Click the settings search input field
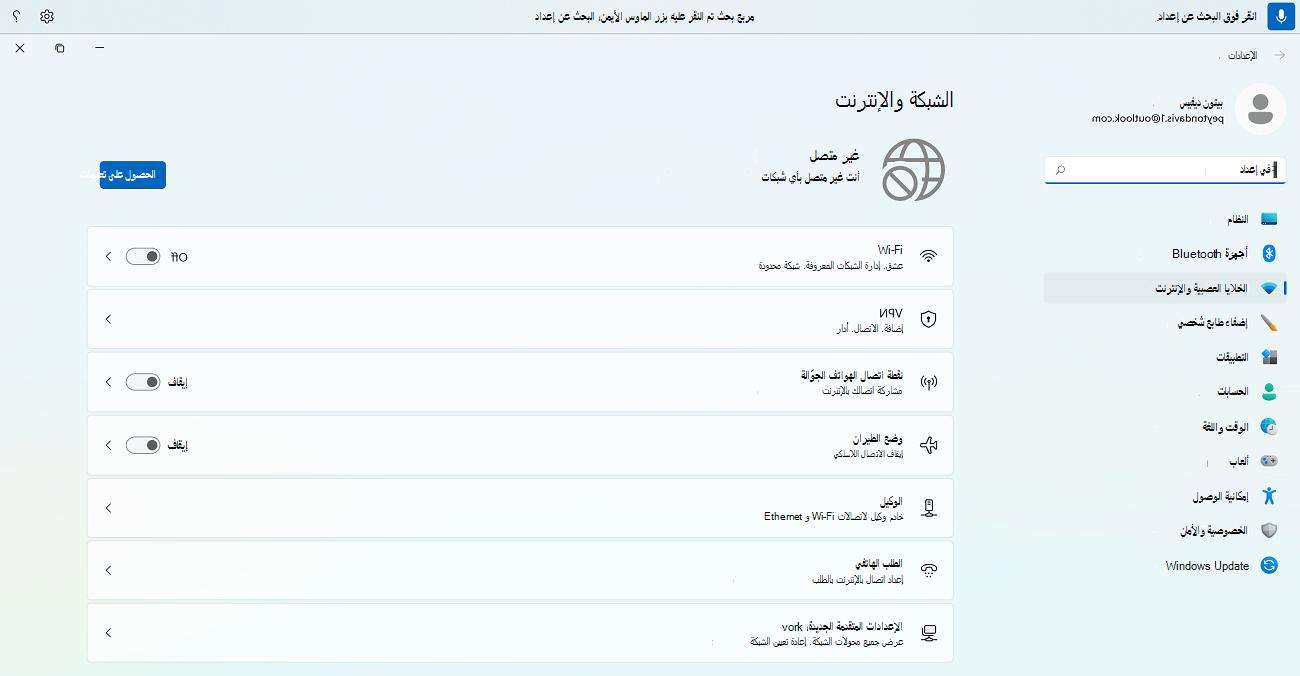1300x676 pixels. point(1165,170)
